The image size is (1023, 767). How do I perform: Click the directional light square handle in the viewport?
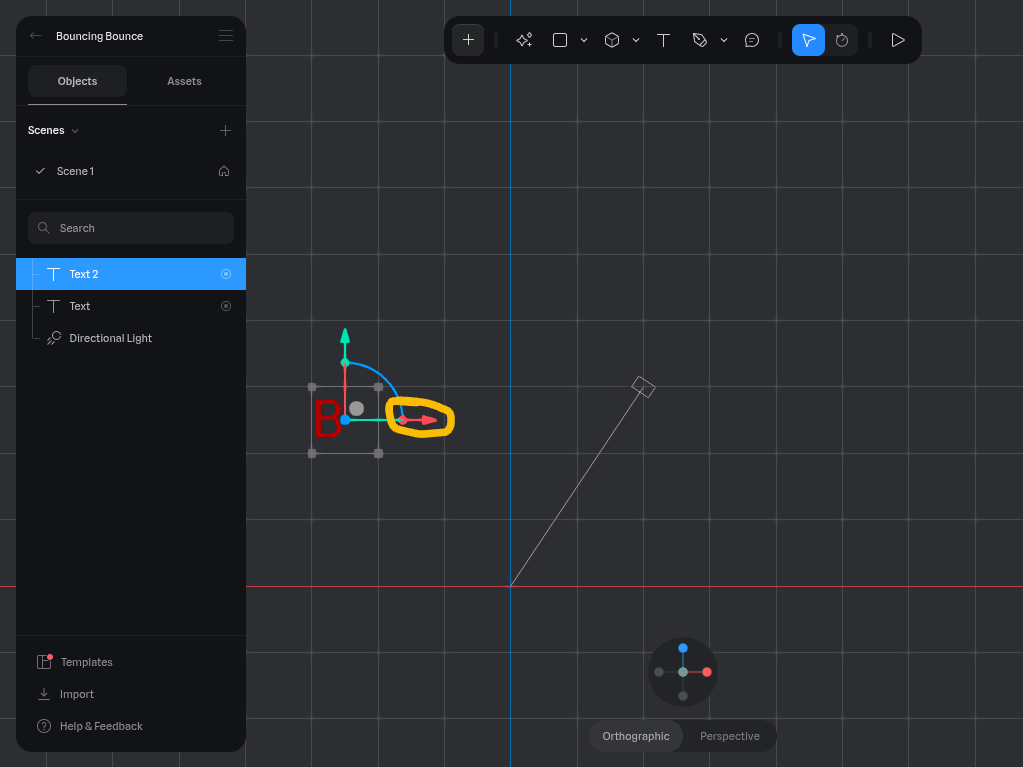click(643, 387)
